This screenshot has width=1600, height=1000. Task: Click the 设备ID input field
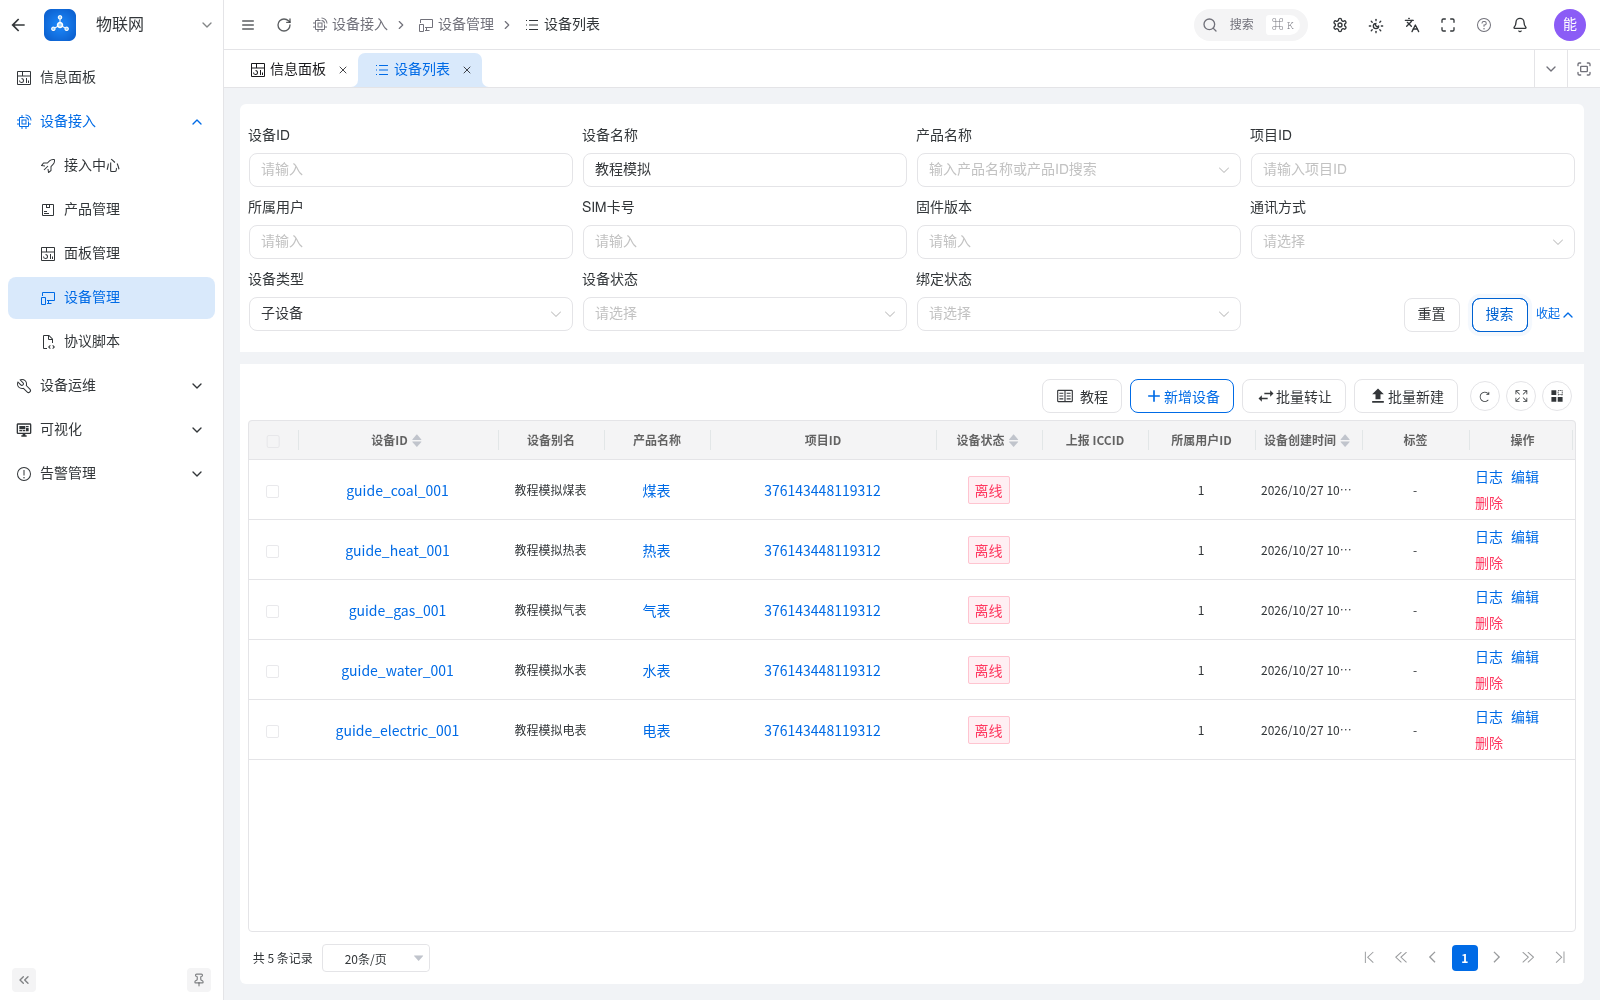click(x=410, y=170)
